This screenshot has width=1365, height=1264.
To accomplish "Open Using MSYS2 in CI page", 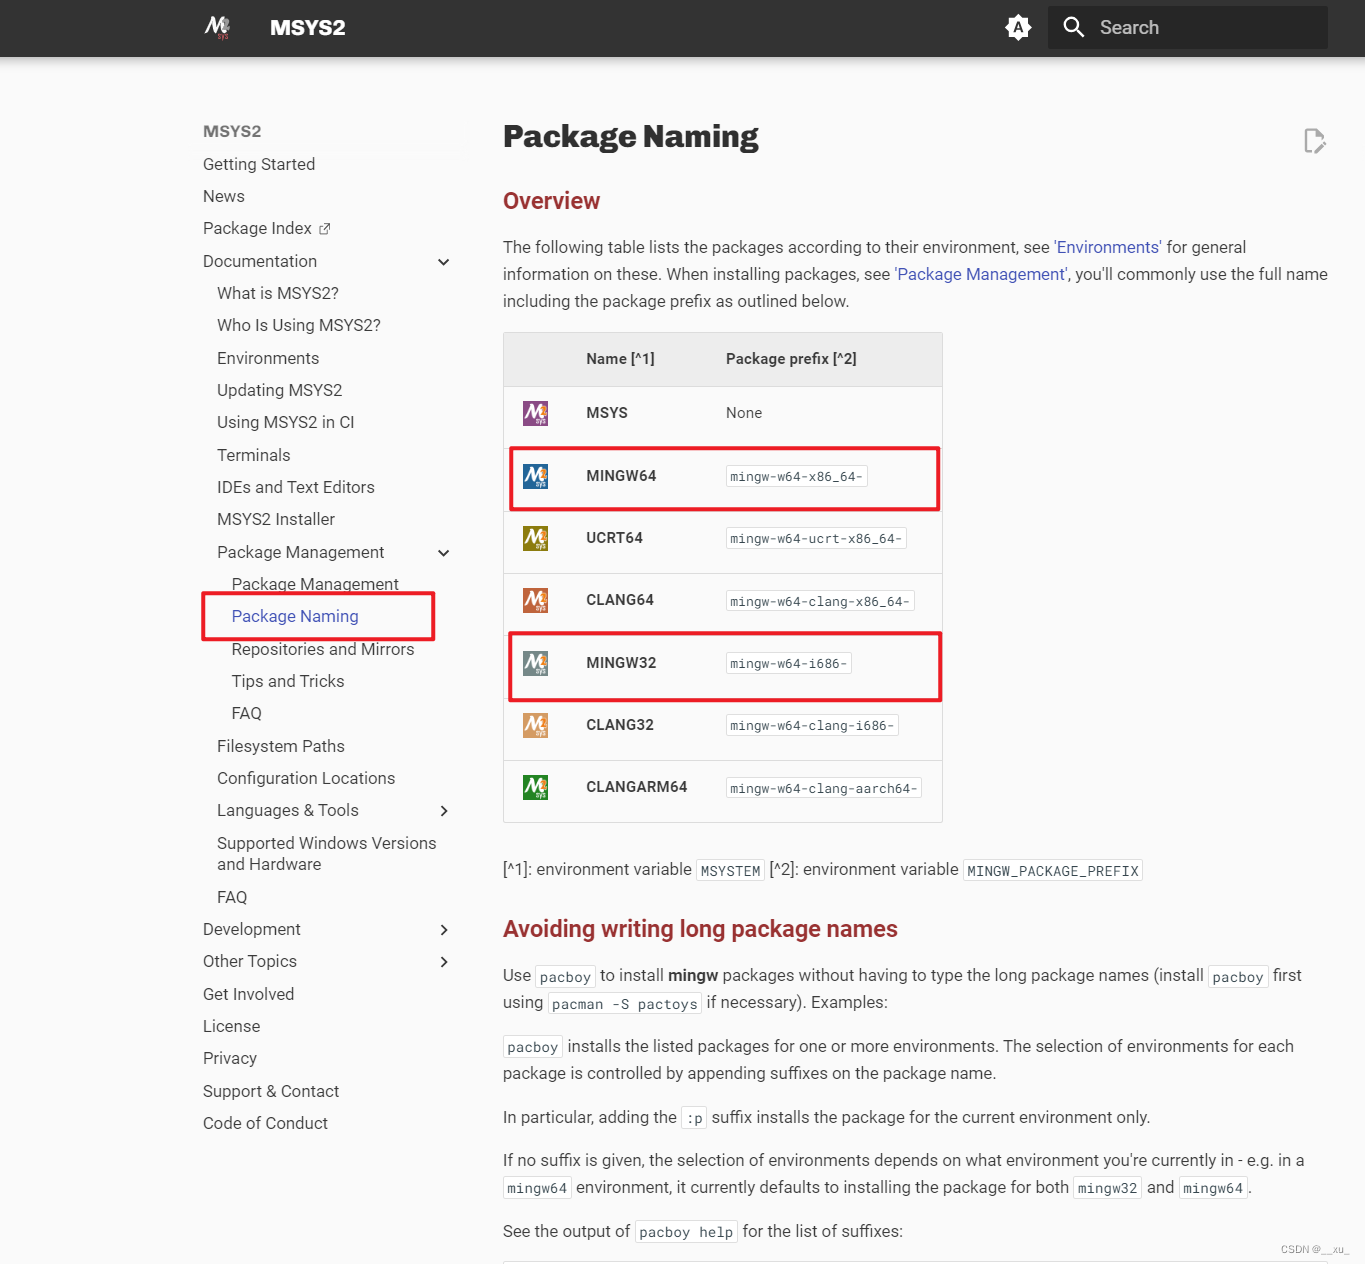I will coord(286,422).
